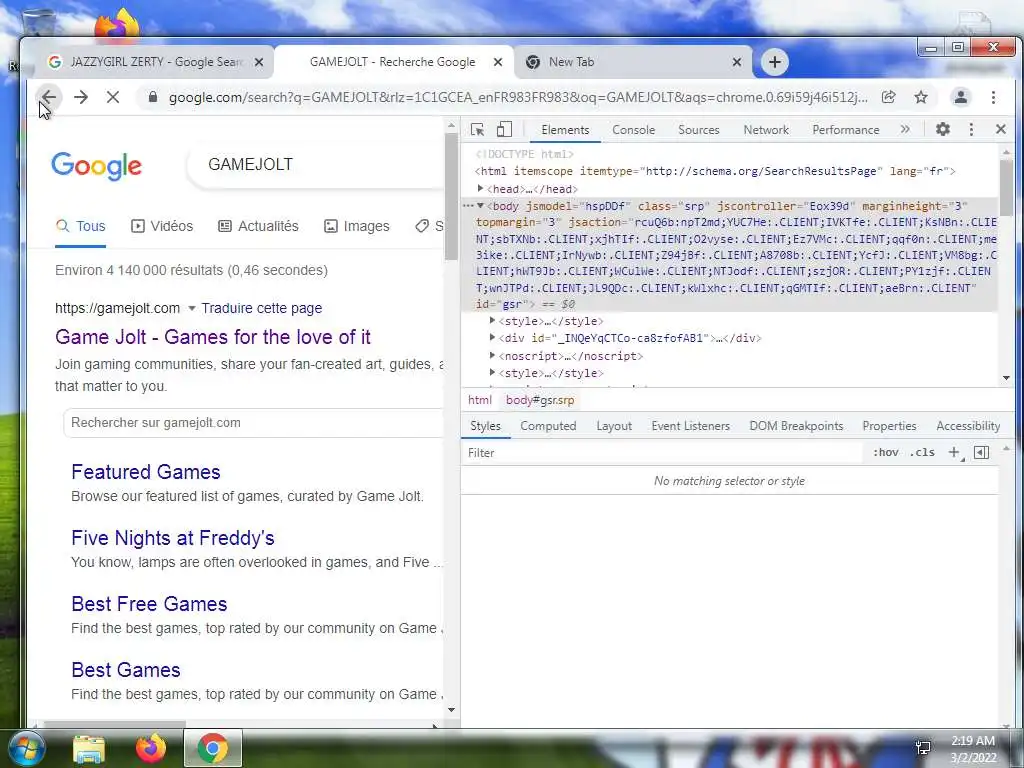
Task: Switch to the Console tab
Action: (x=633, y=130)
